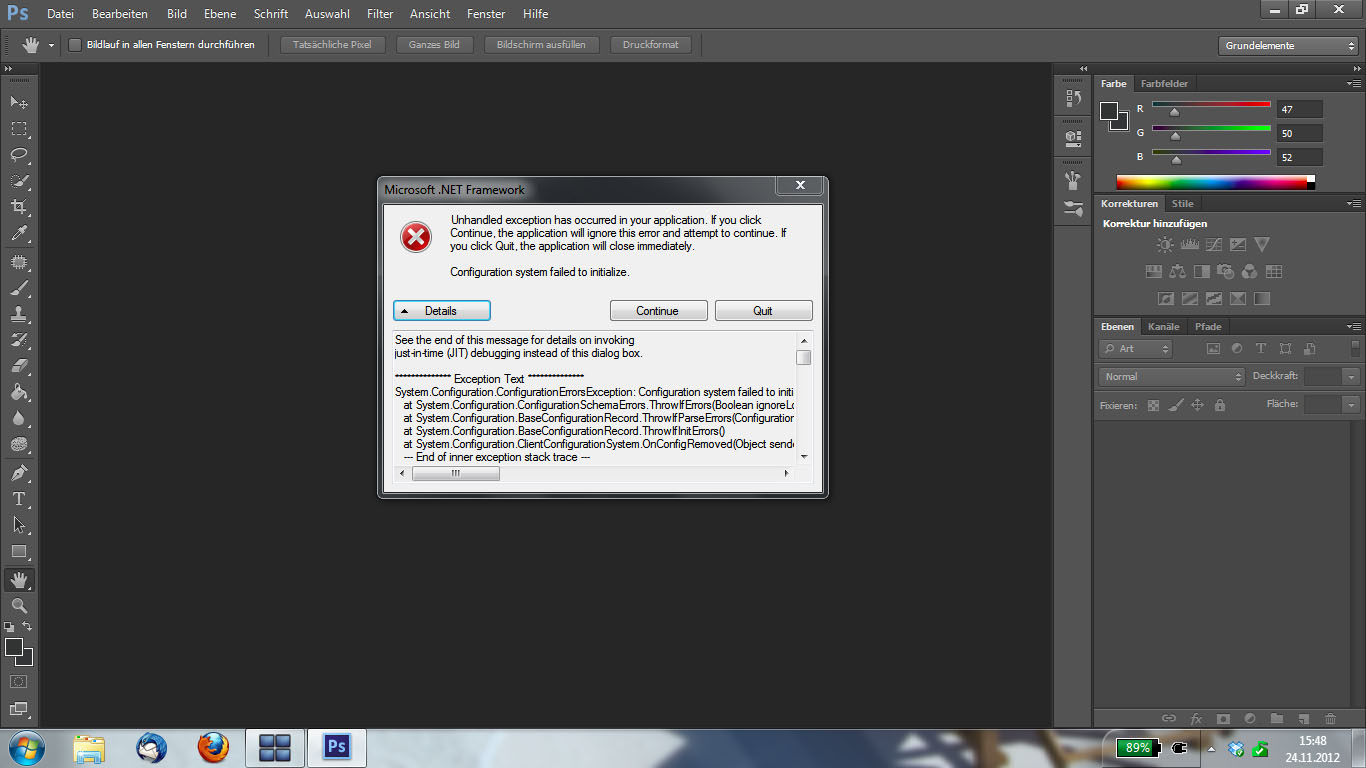Select the Crop tool
This screenshot has width=1366, height=768.
point(19,207)
